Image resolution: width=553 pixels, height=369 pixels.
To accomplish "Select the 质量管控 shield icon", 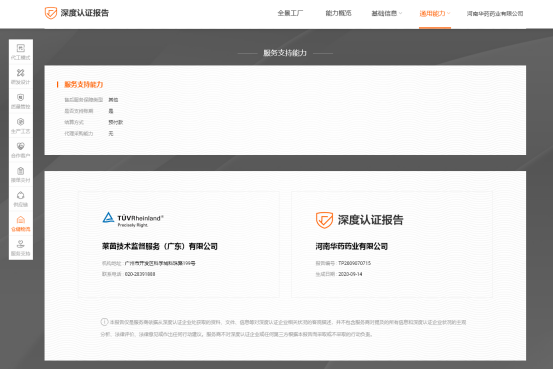I will [x=20, y=97].
